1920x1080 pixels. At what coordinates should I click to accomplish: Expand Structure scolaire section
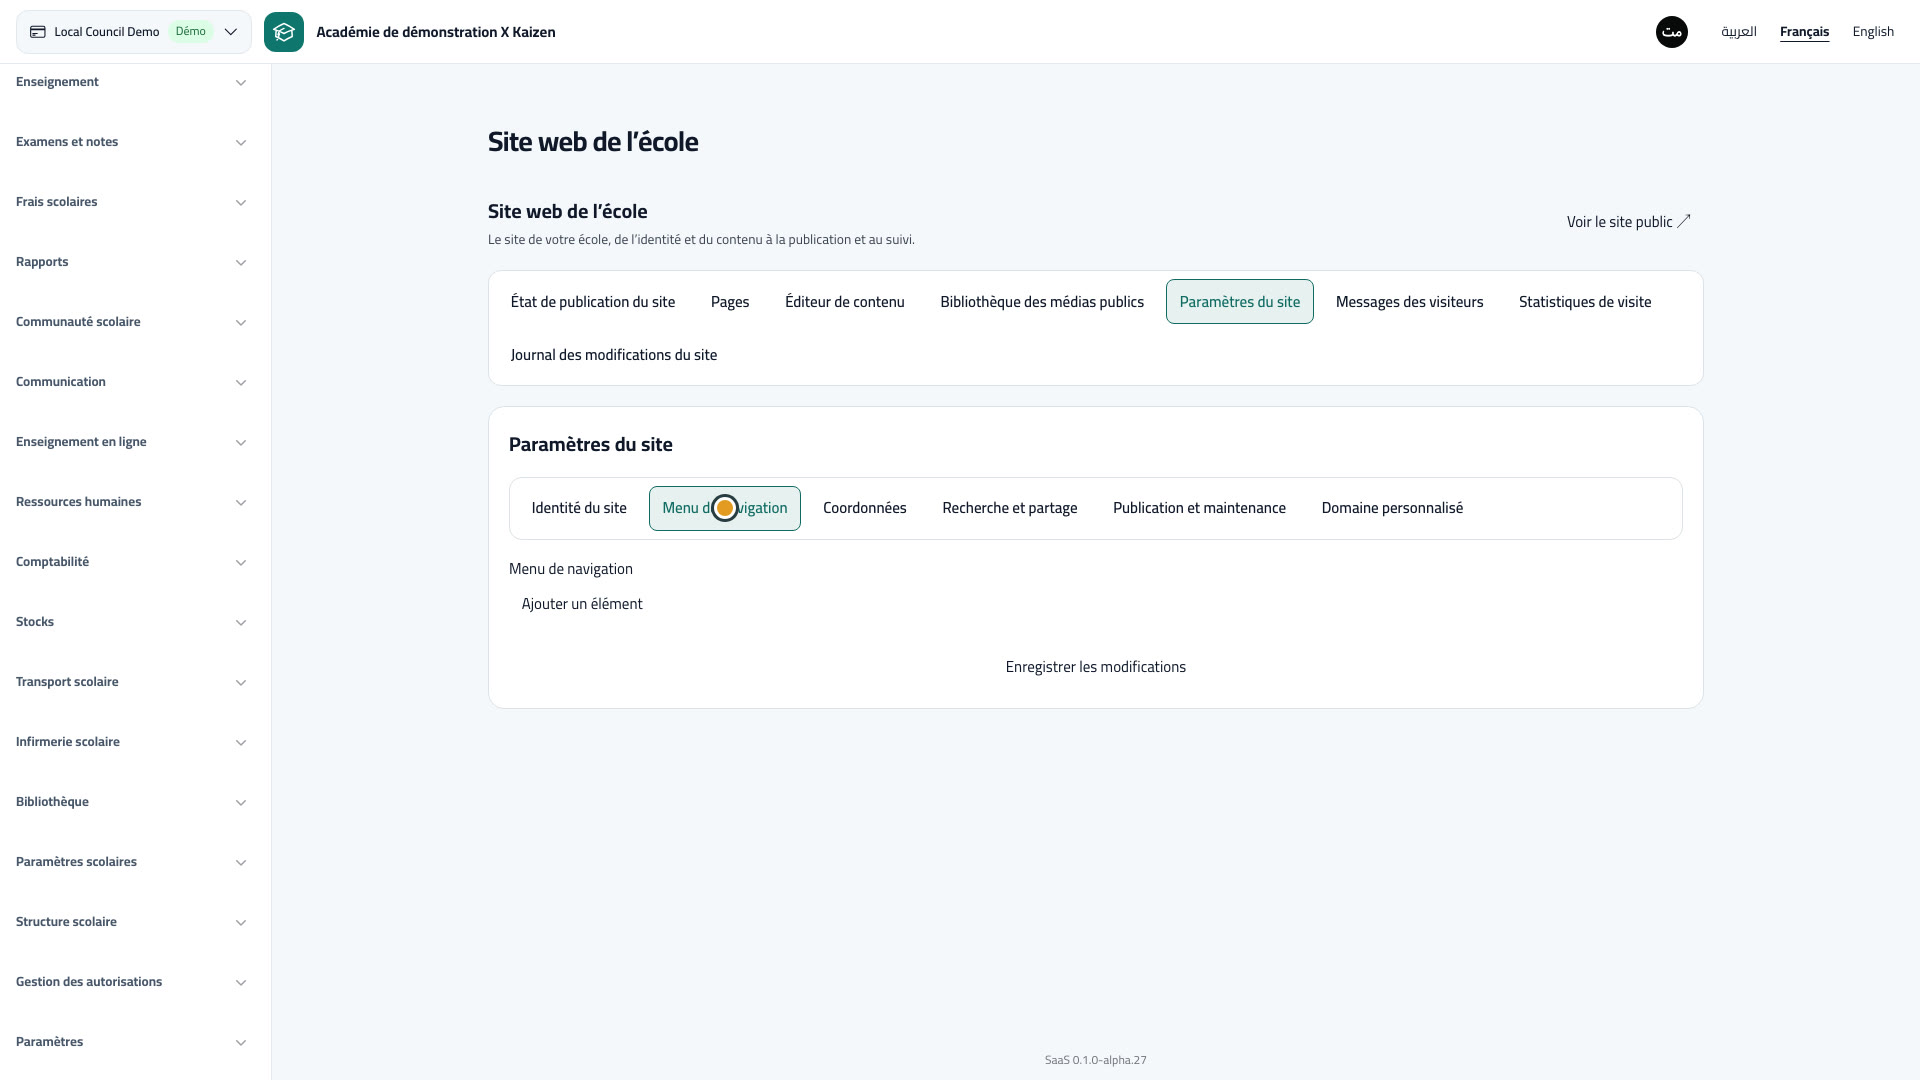click(131, 922)
